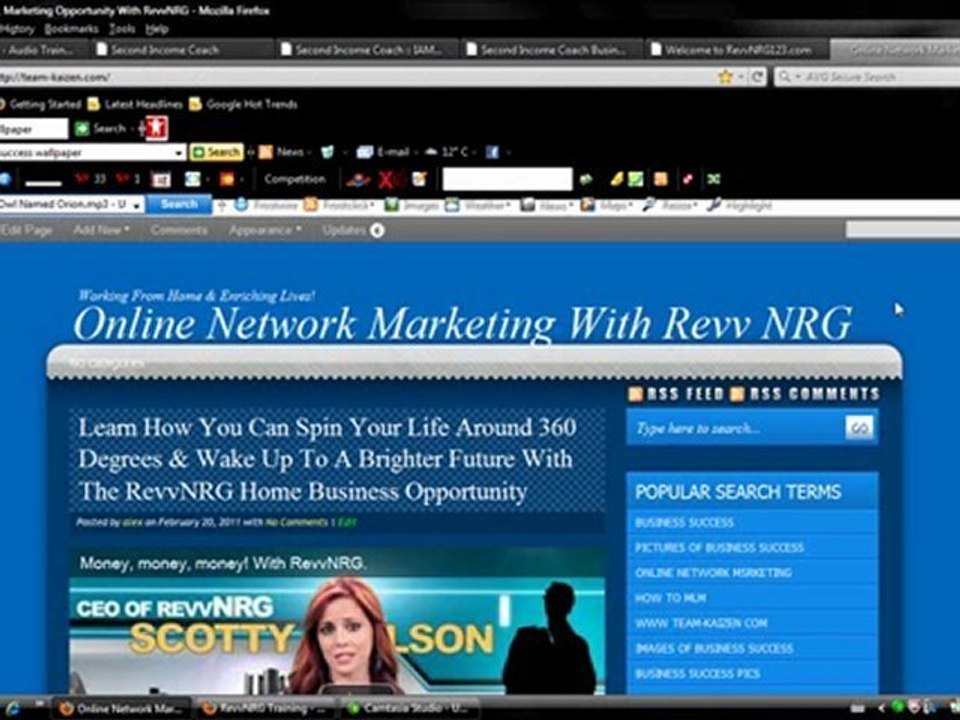Open the Tools menu
The height and width of the screenshot is (720, 960).
(x=122, y=29)
